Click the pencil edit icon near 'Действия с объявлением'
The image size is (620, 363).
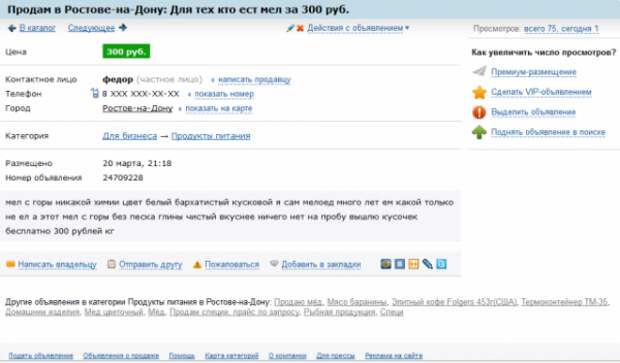pos(291,28)
